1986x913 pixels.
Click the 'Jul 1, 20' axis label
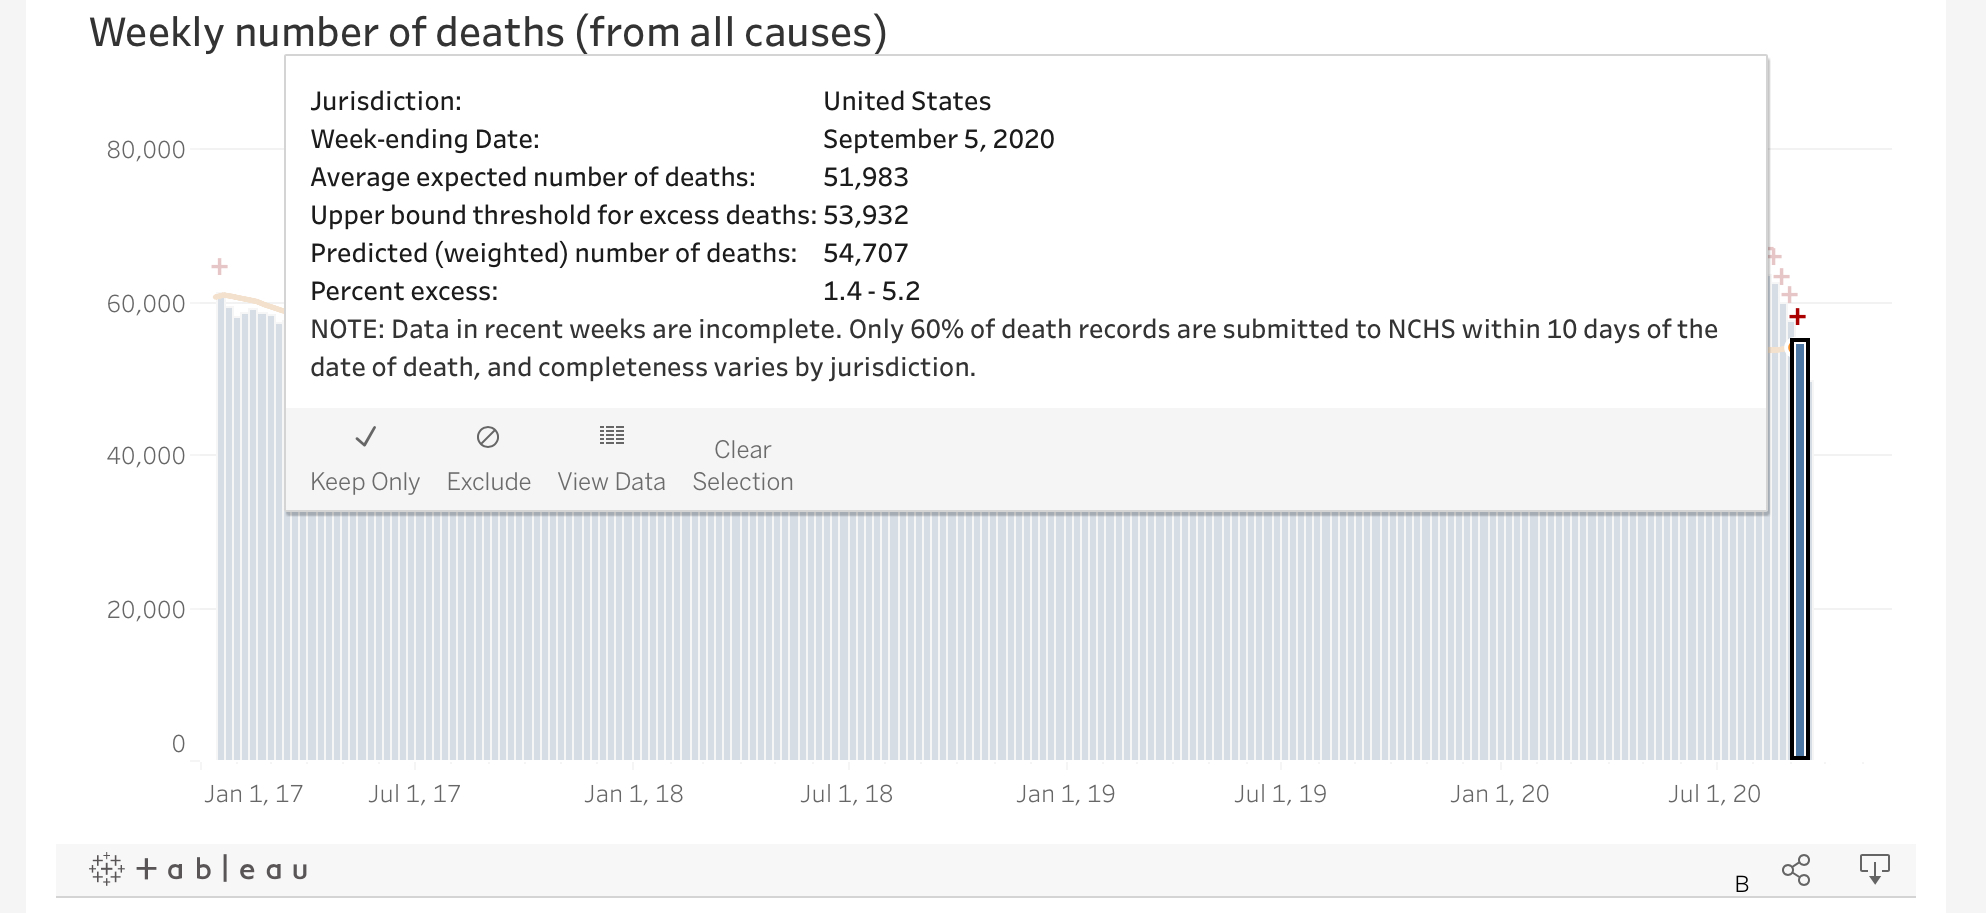1714,794
